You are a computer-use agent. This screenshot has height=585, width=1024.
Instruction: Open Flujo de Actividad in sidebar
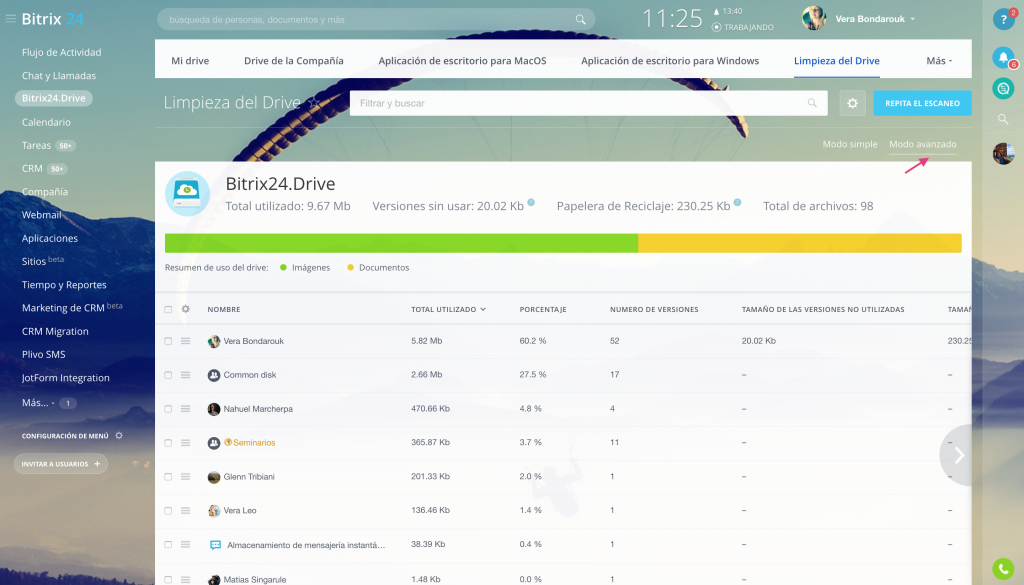click(x=61, y=52)
